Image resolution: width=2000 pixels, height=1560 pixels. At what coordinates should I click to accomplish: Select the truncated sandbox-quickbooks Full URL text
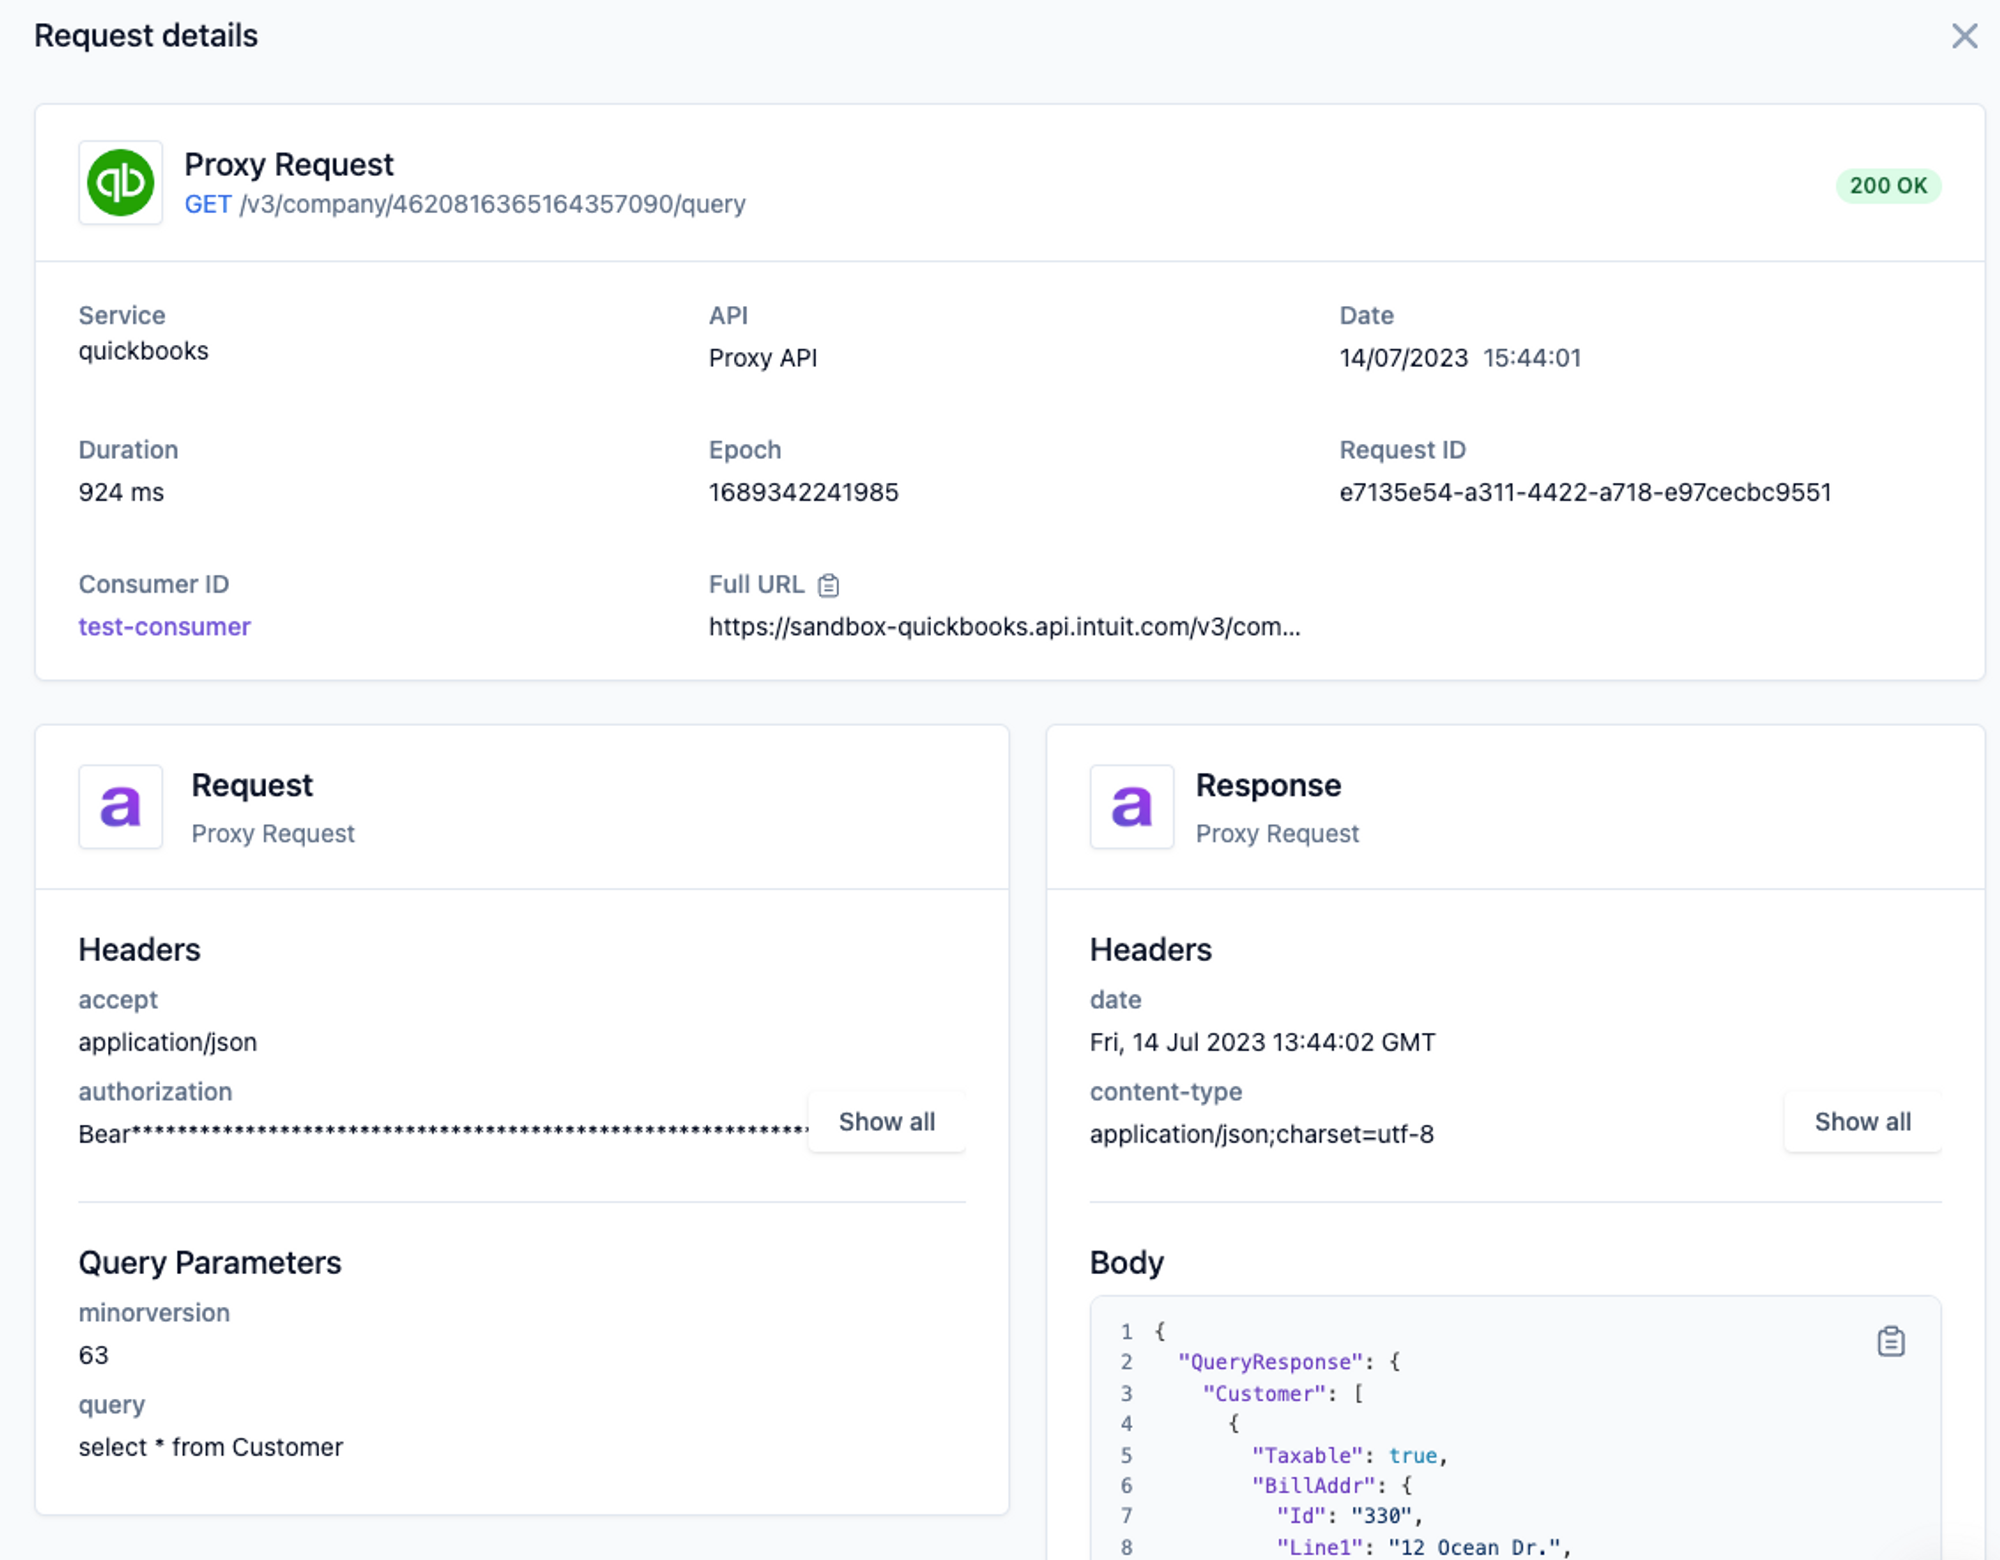point(1004,627)
